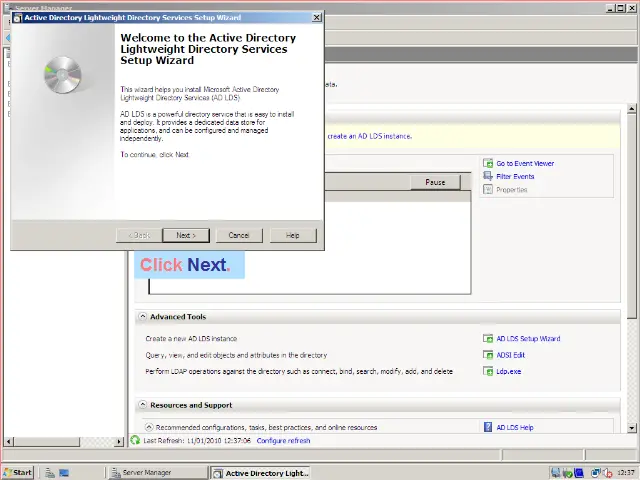Image resolution: width=640 pixels, height=480 pixels.
Task: Open the Filter Events link
Action: click(x=515, y=176)
